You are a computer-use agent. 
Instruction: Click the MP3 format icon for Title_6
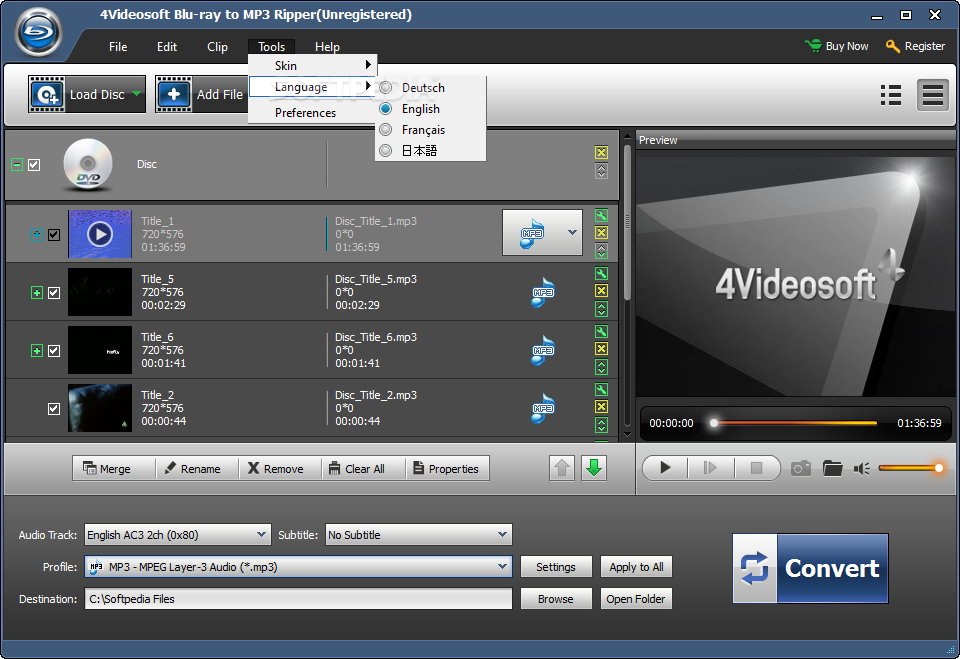tap(542, 350)
